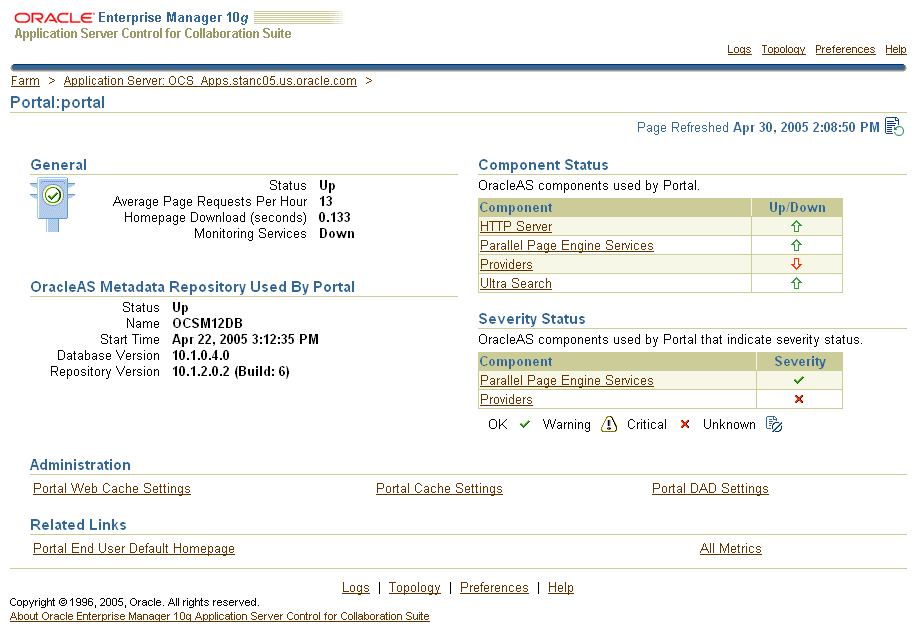
Task: Click the green up arrow for HTTP Server
Action: (x=796, y=226)
